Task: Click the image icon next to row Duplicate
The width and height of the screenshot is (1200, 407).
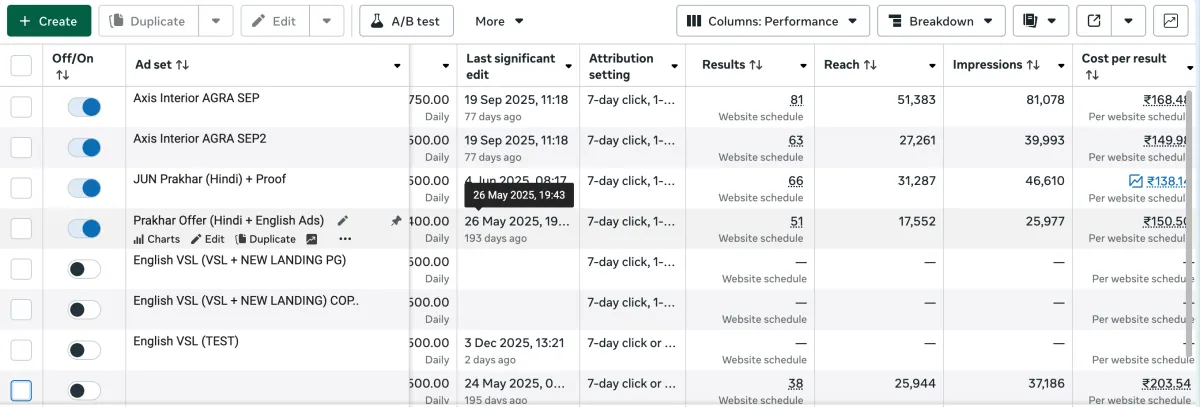Action: [312, 239]
